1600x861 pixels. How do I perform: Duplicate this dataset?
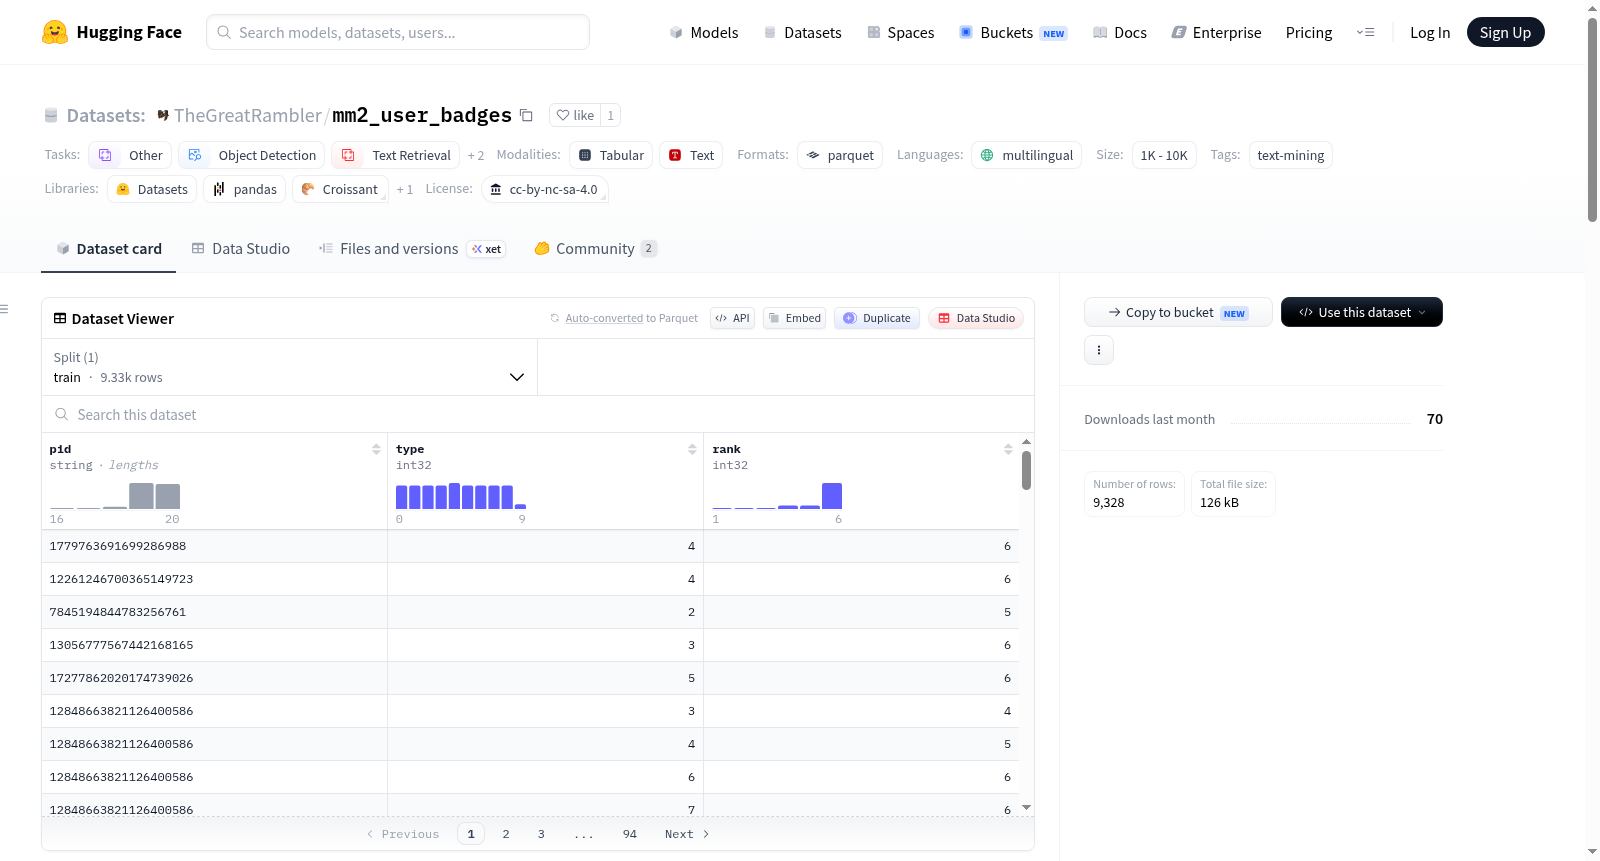click(x=876, y=318)
